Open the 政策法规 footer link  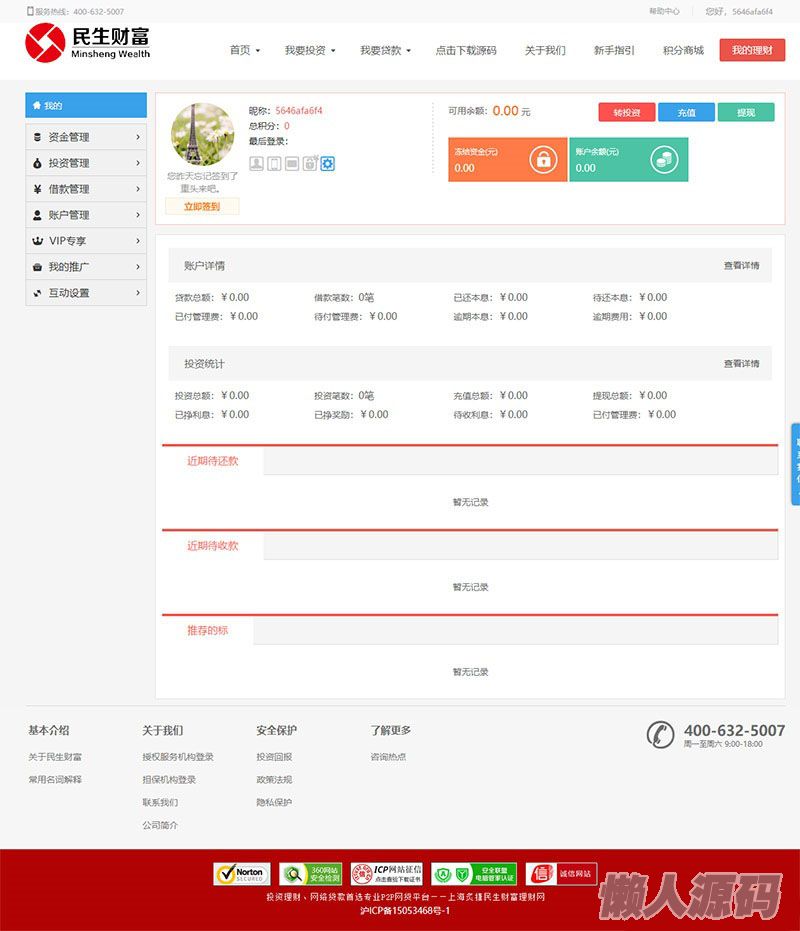[x=274, y=780]
